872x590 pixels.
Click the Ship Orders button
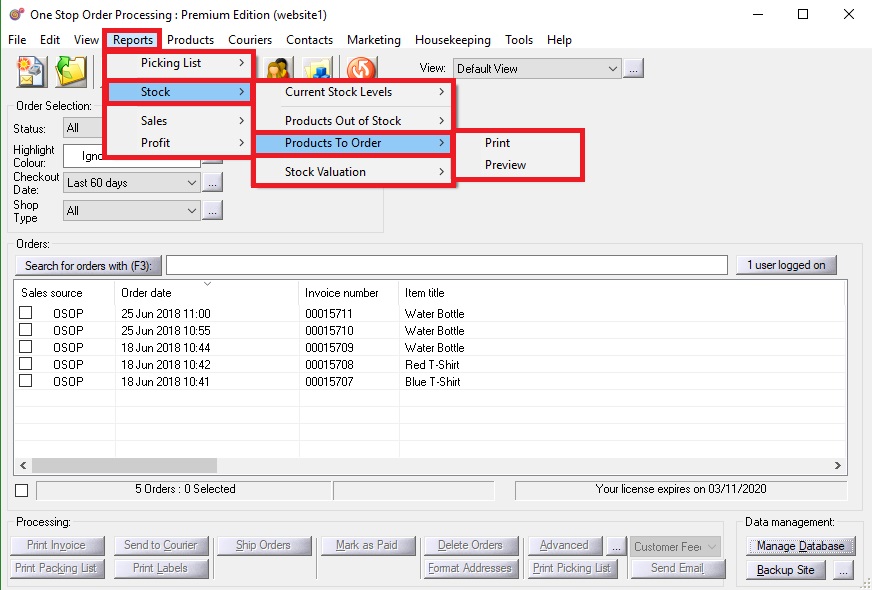264,546
